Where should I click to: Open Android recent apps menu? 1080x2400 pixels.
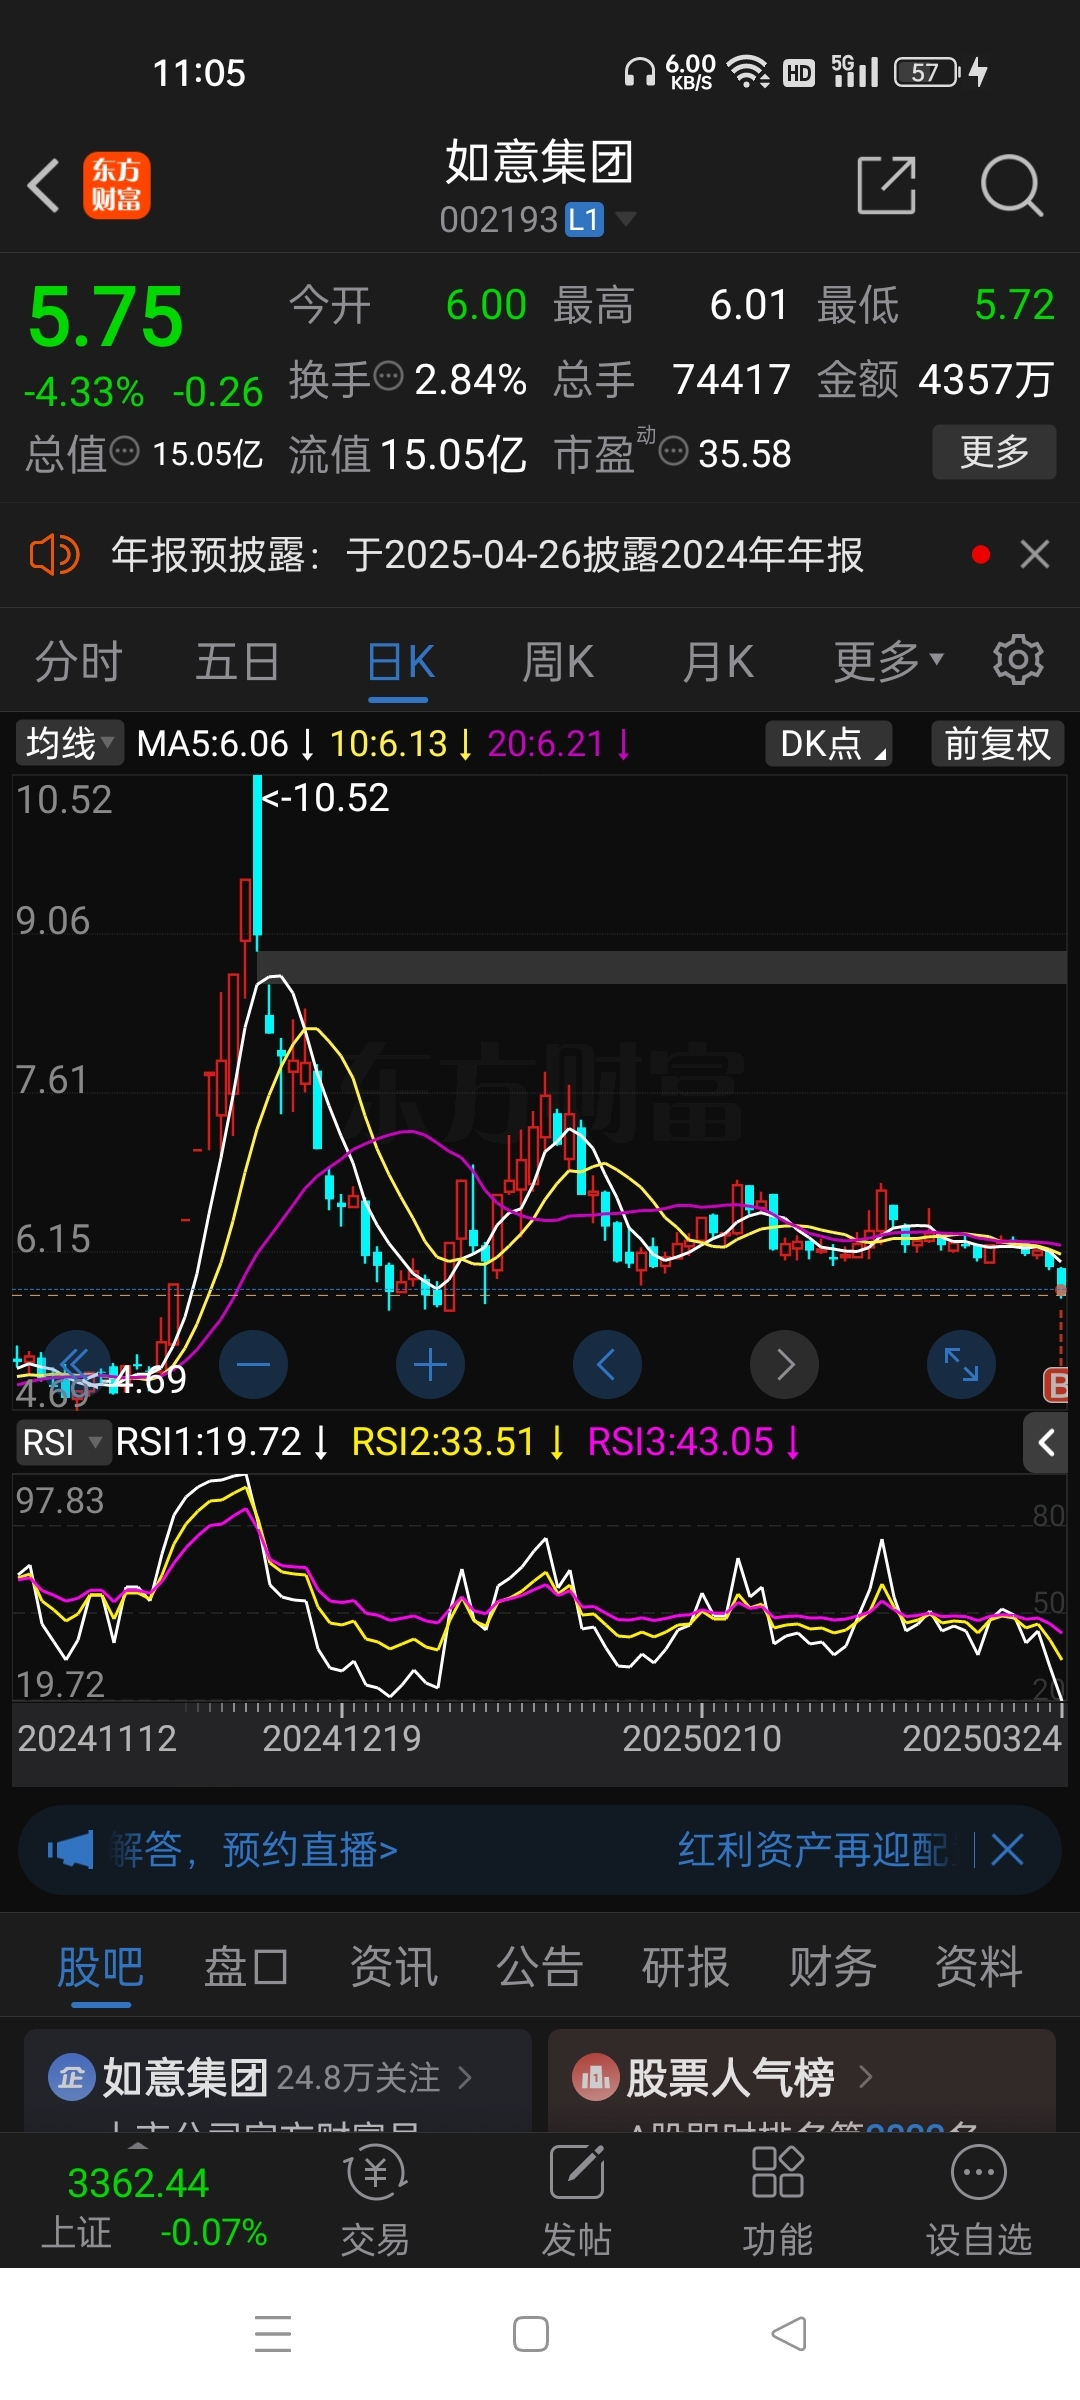(x=273, y=2334)
